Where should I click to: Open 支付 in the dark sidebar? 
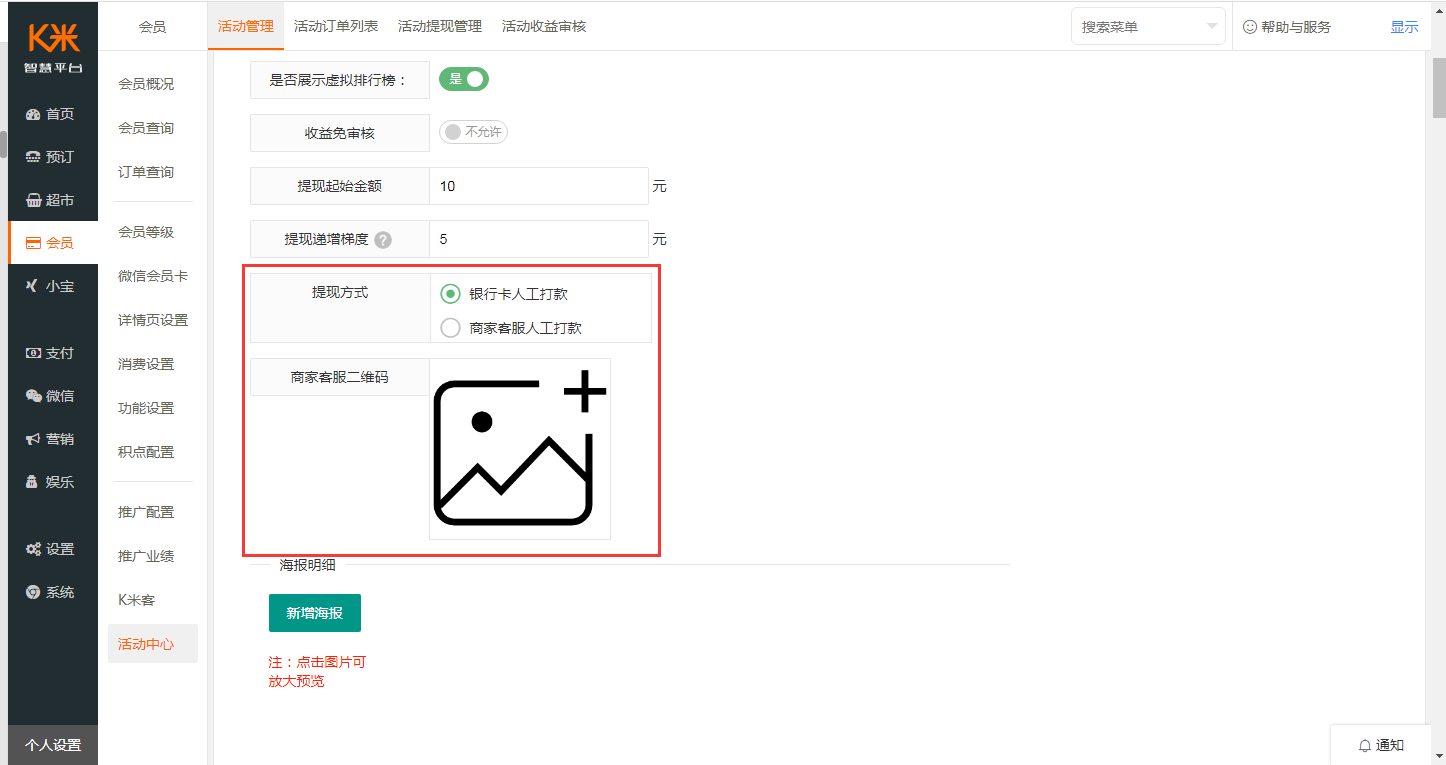click(x=52, y=353)
